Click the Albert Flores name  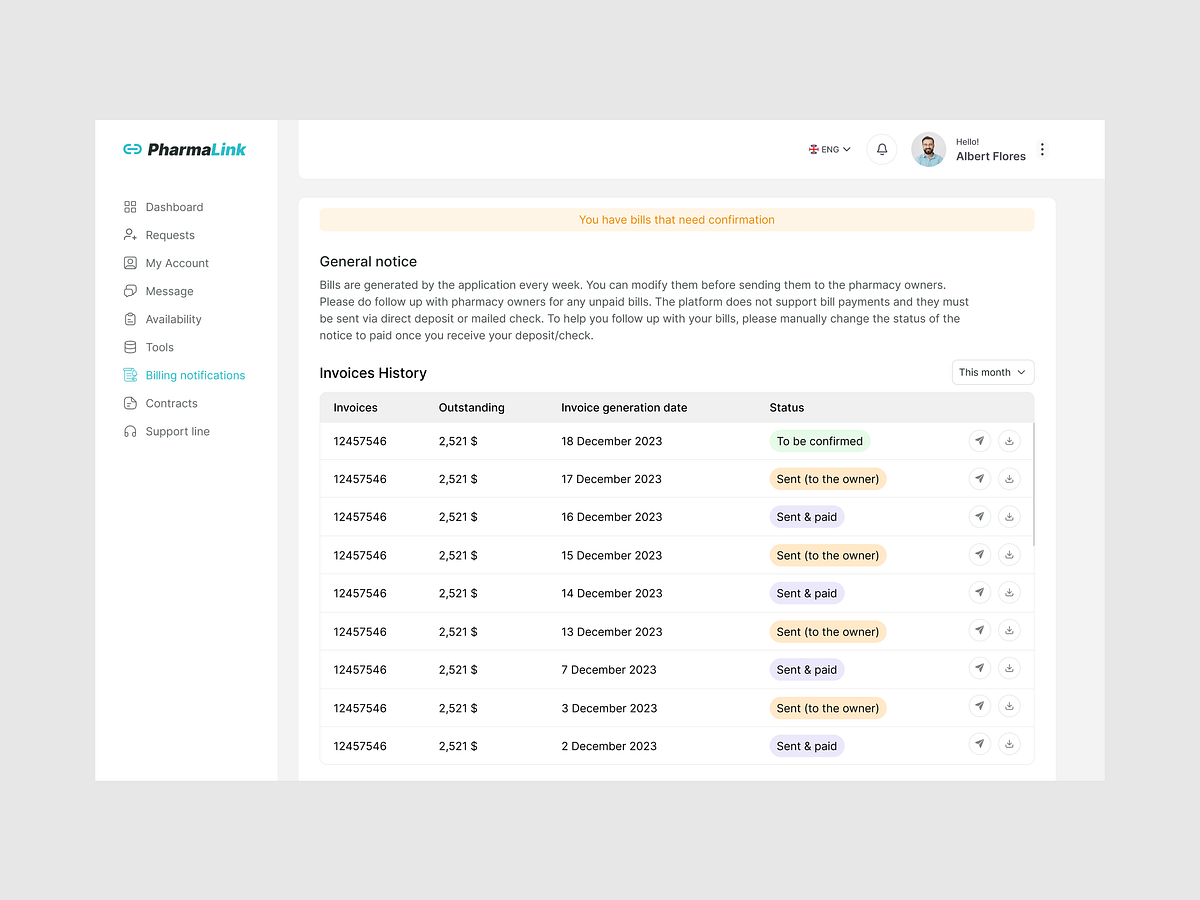[x=991, y=156]
